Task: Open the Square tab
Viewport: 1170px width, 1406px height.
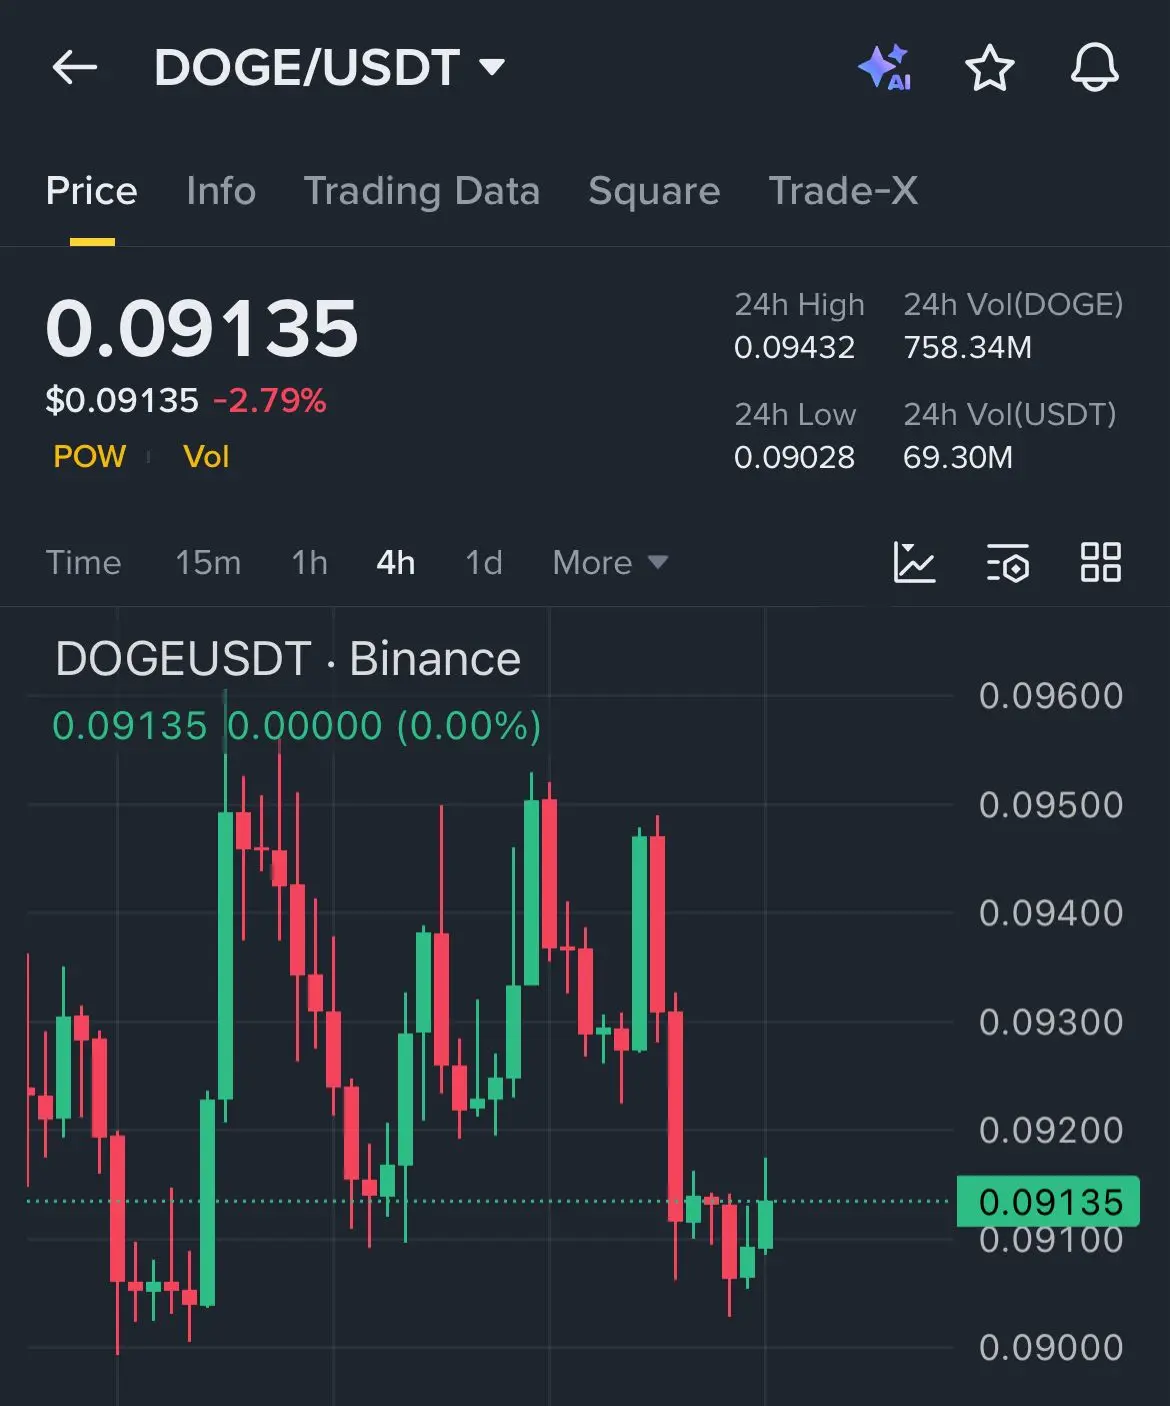Action: click(x=654, y=191)
